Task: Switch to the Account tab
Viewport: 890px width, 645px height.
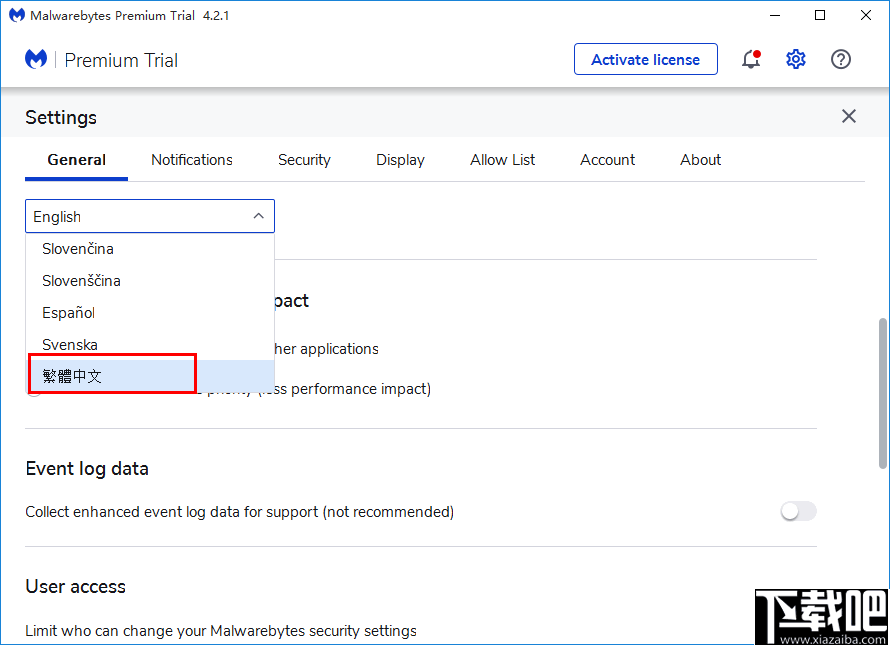Action: coord(607,160)
